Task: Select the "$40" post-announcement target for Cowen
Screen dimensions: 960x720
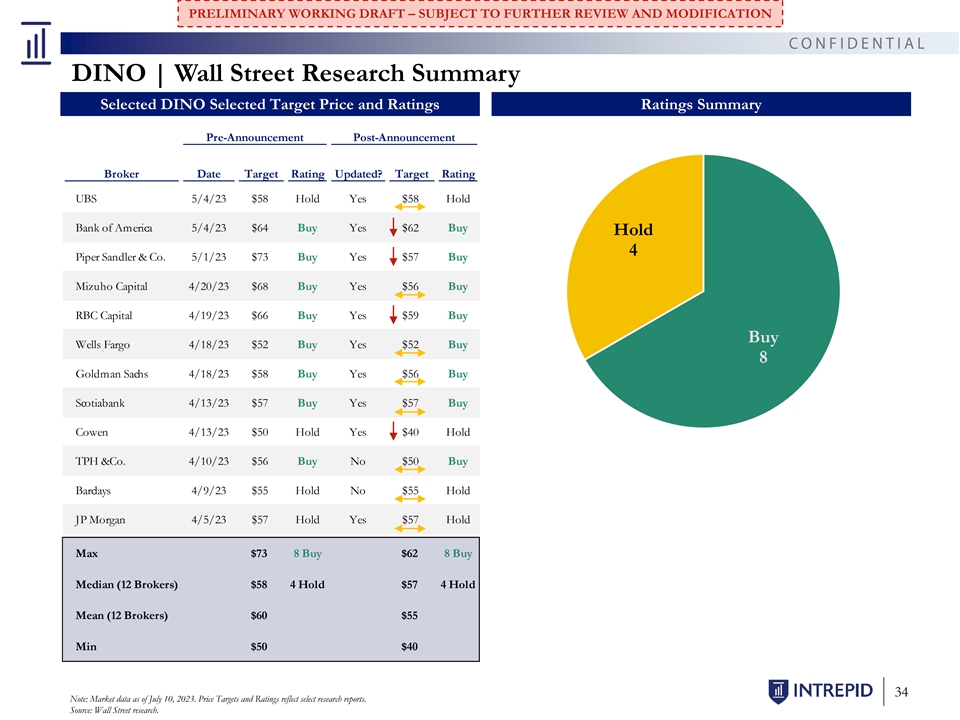Action: [x=411, y=432]
